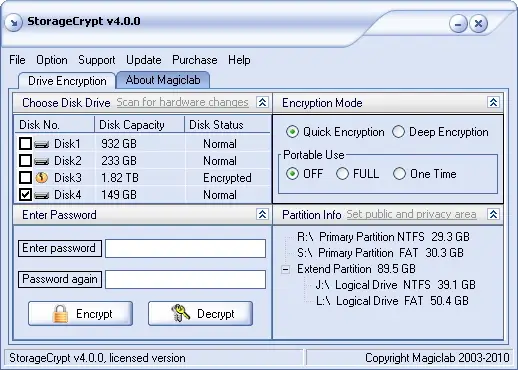Click the 1.82 TB capacity cell
Screen dimensions: 518x370
[120, 178]
